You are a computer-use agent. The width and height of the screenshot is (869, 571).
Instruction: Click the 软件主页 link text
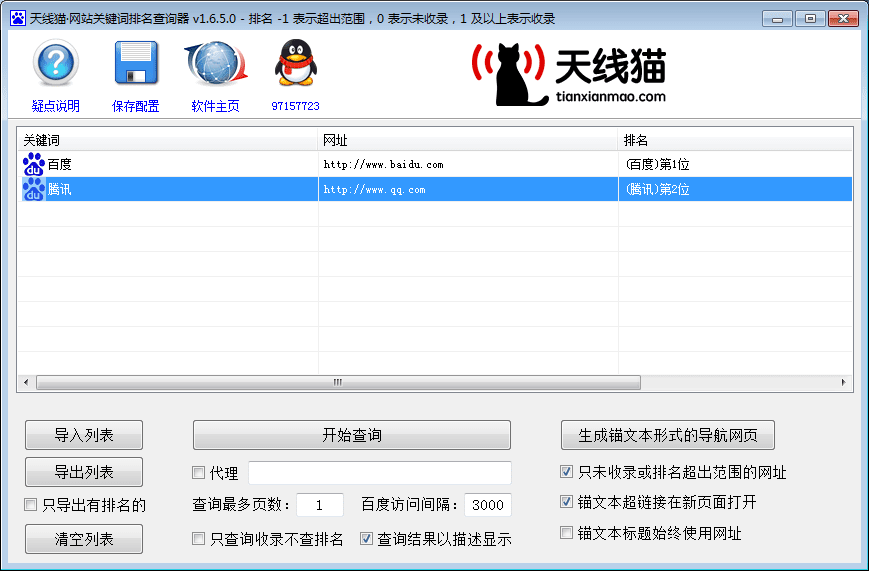click(216, 106)
